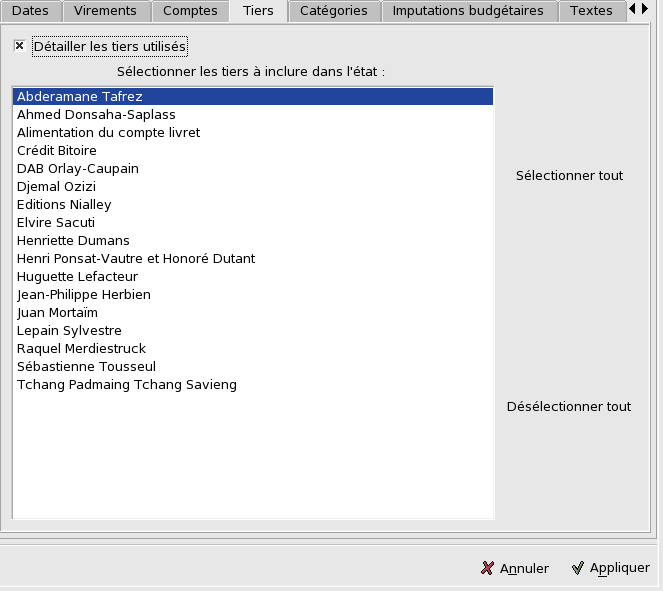The height and width of the screenshot is (591, 663).
Task: Select Alimentation du compte livret
Action: (x=253, y=132)
